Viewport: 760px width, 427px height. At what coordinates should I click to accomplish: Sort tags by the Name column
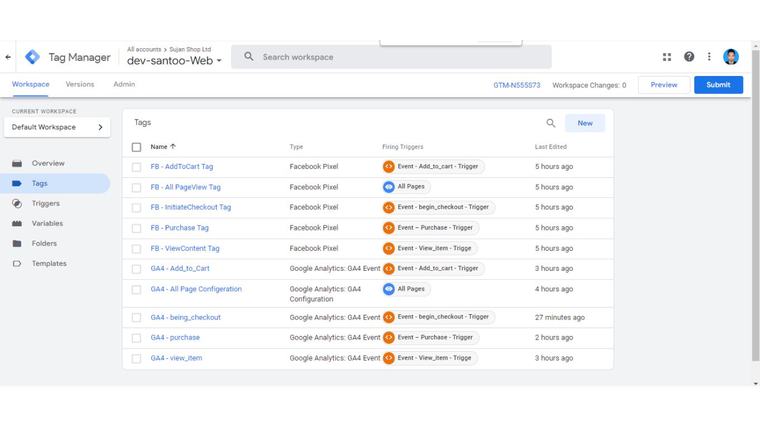pos(159,147)
